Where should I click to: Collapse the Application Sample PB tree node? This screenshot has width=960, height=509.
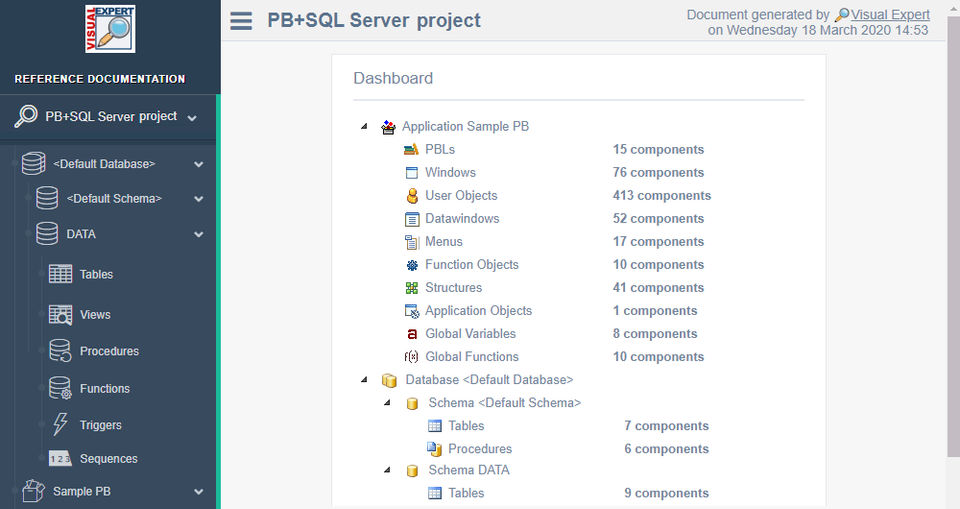(x=363, y=127)
